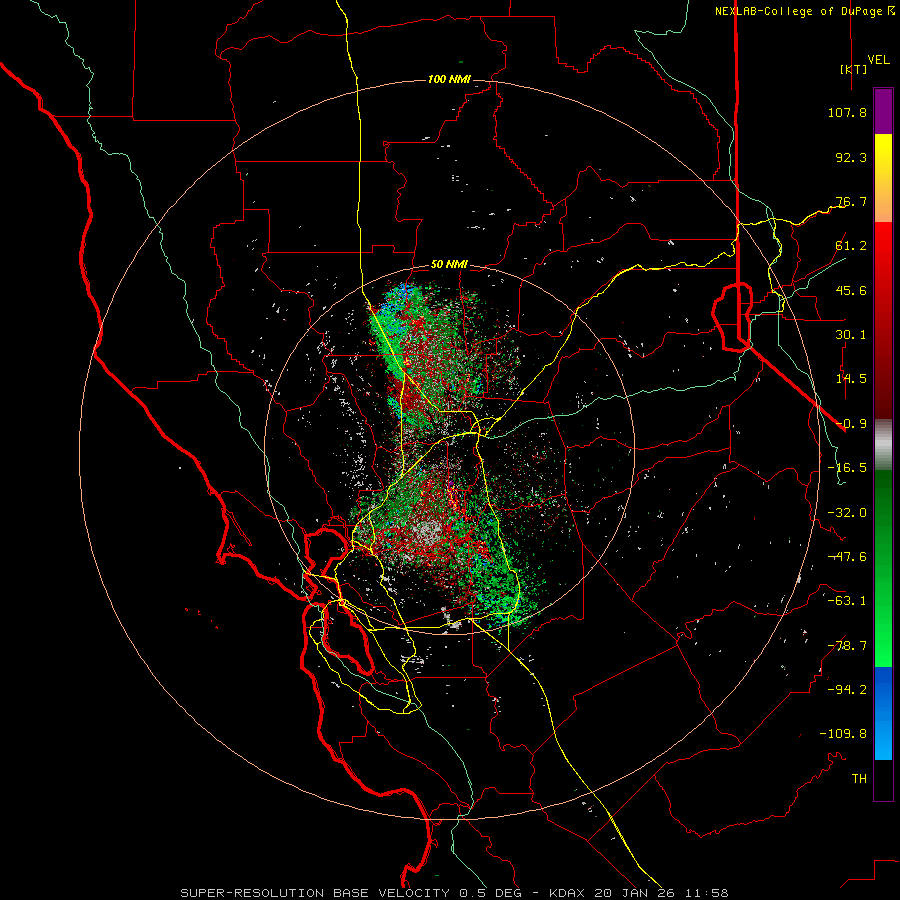Screen dimensions: 900x900
Task: Click the 107.8 value on velocity scale
Action: coord(847,112)
